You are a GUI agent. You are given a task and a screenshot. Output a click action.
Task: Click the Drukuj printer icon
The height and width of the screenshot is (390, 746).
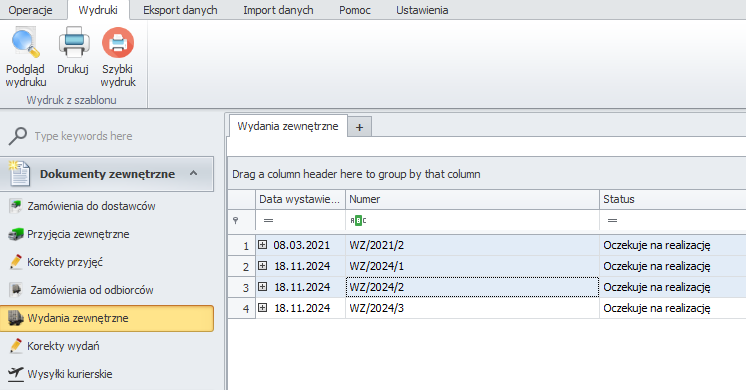click(x=74, y=42)
